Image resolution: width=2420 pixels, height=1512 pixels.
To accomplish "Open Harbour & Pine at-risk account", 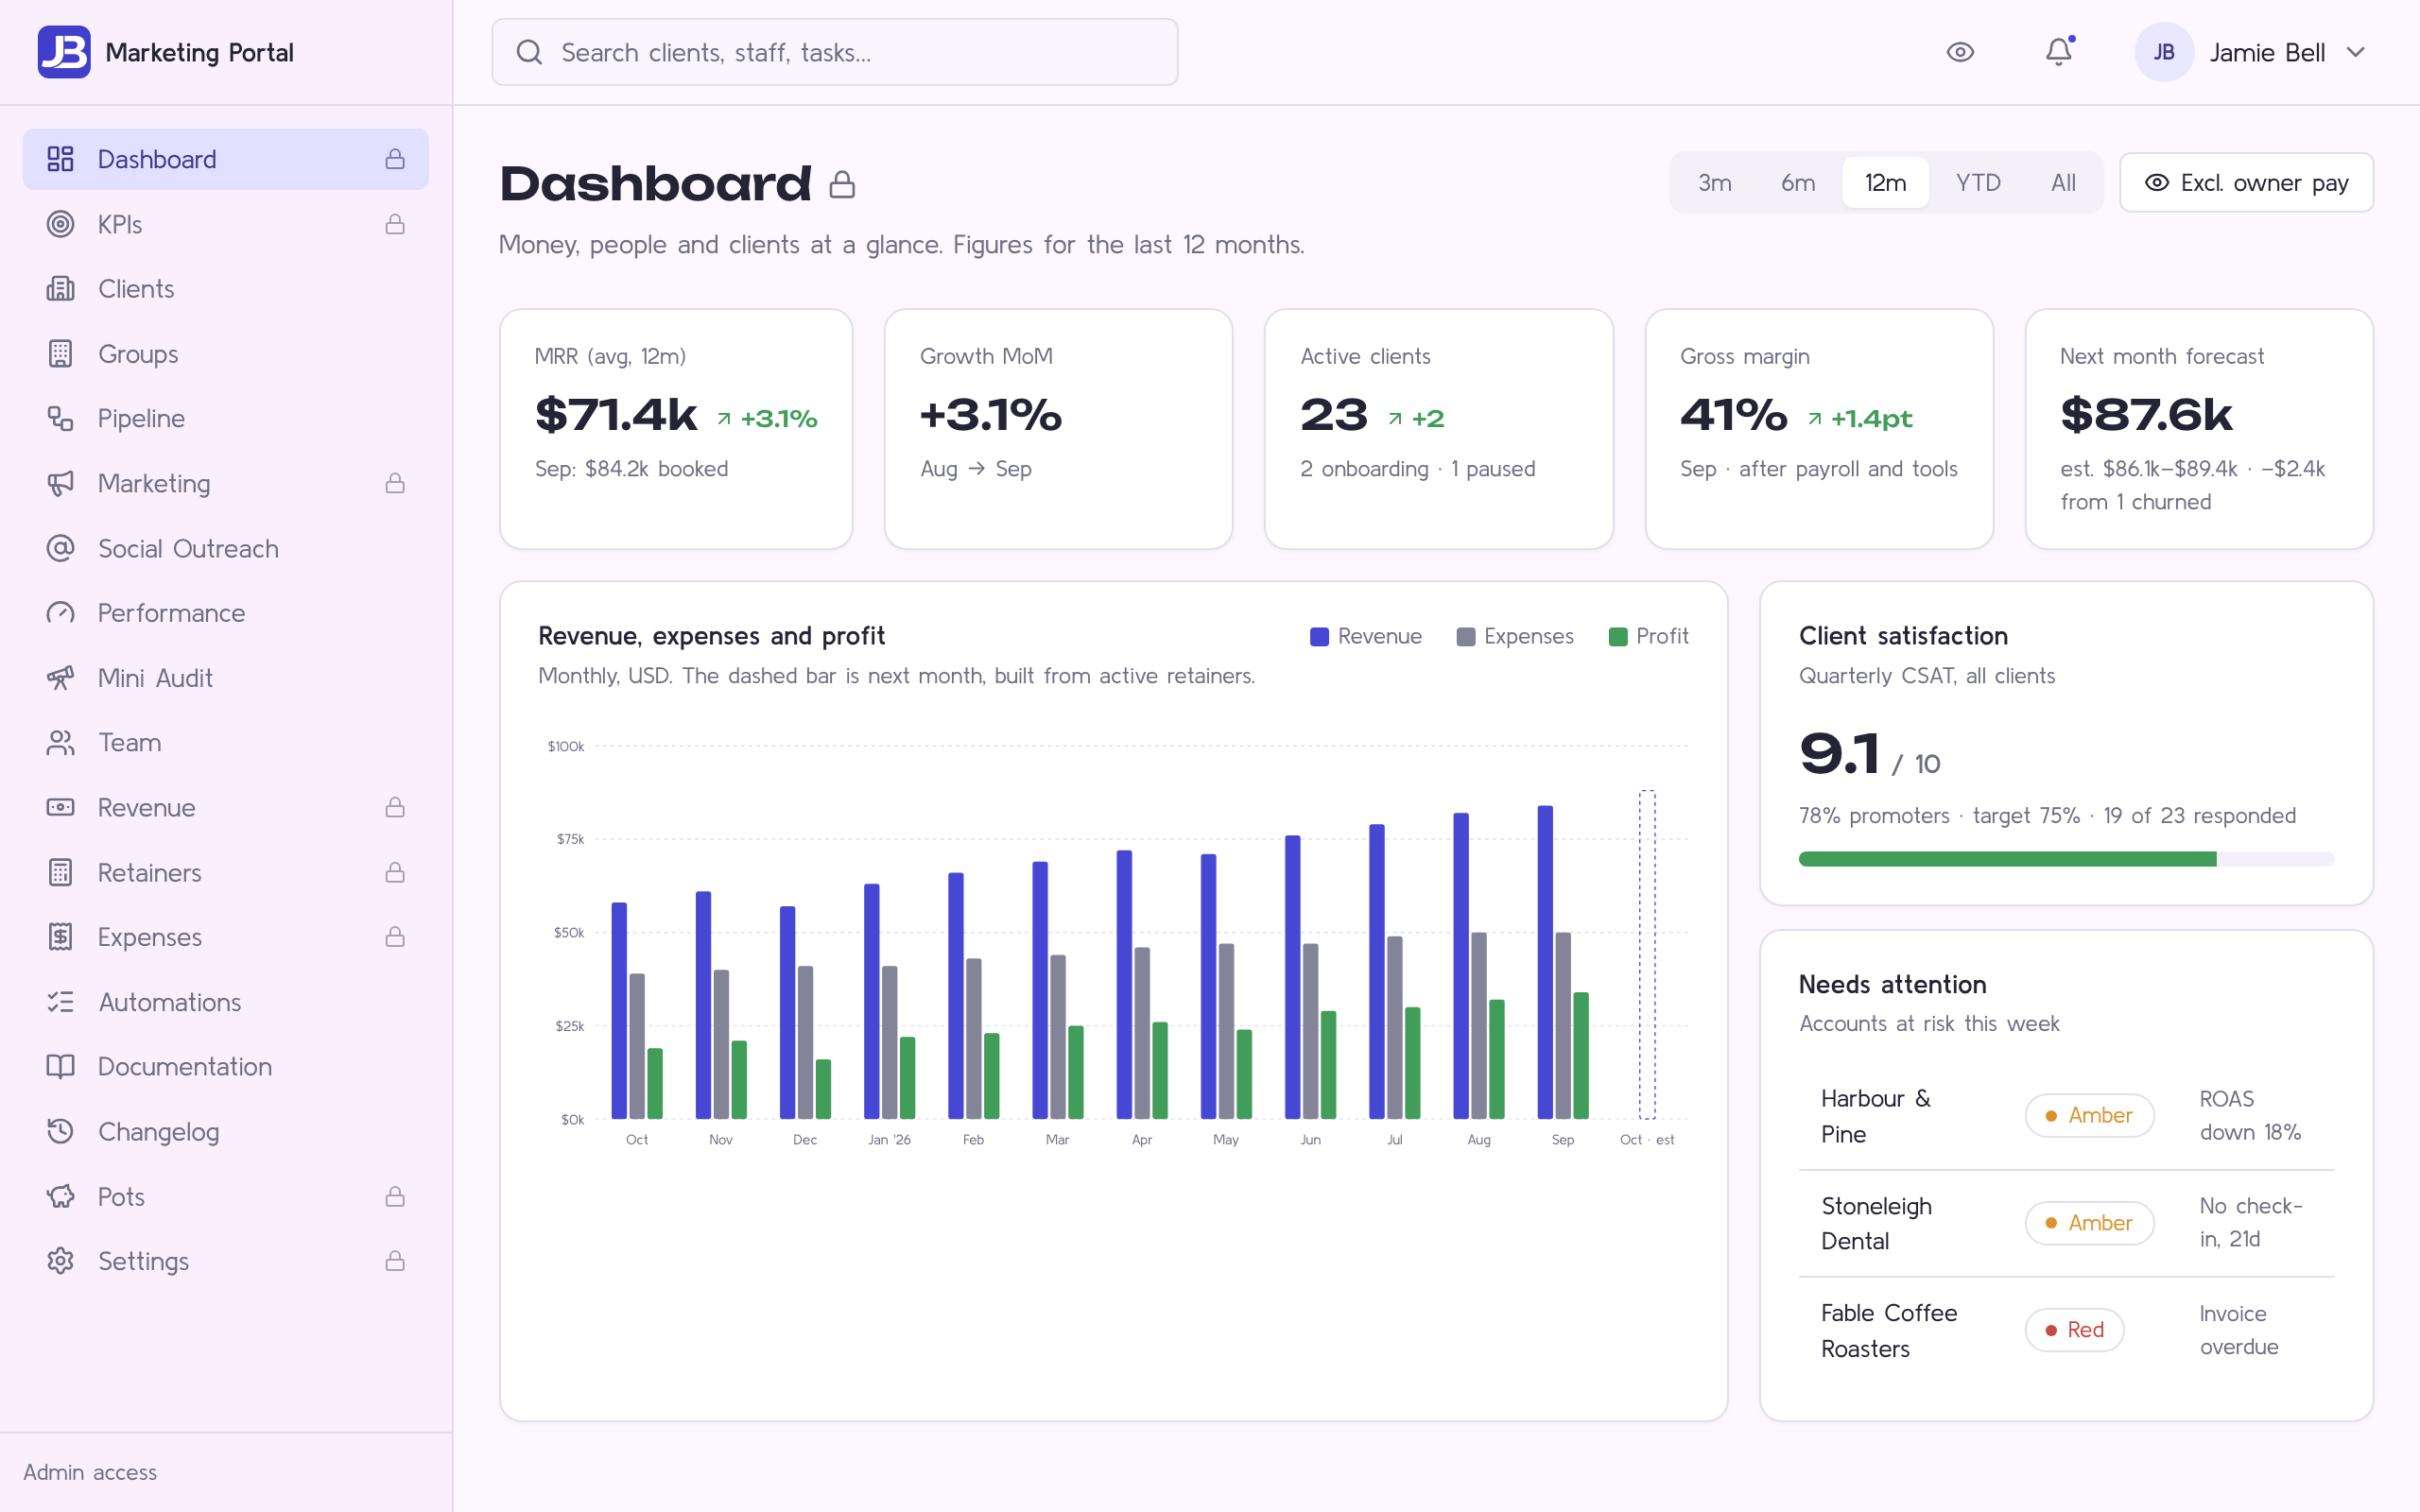I will pyautogui.click(x=2066, y=1116).
